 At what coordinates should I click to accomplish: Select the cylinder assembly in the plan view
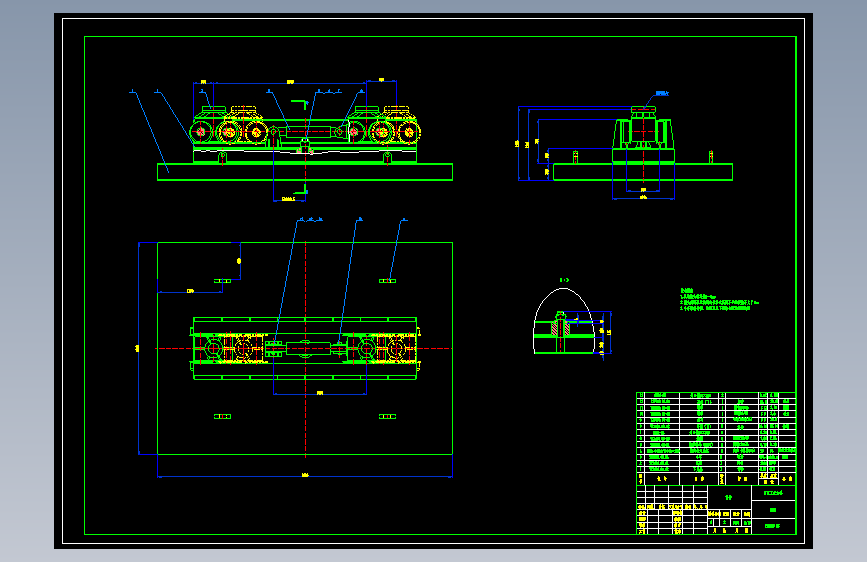307,349
